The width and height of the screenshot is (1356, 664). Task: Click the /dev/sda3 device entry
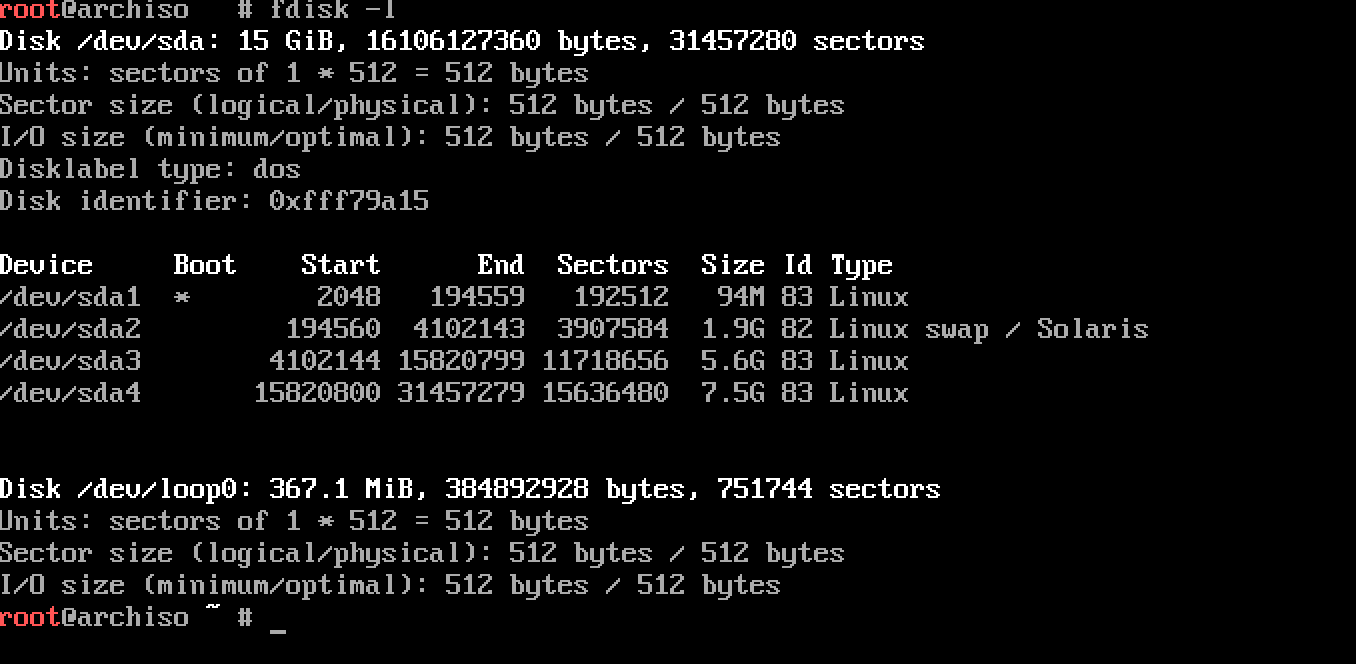(x=70, y=361)
